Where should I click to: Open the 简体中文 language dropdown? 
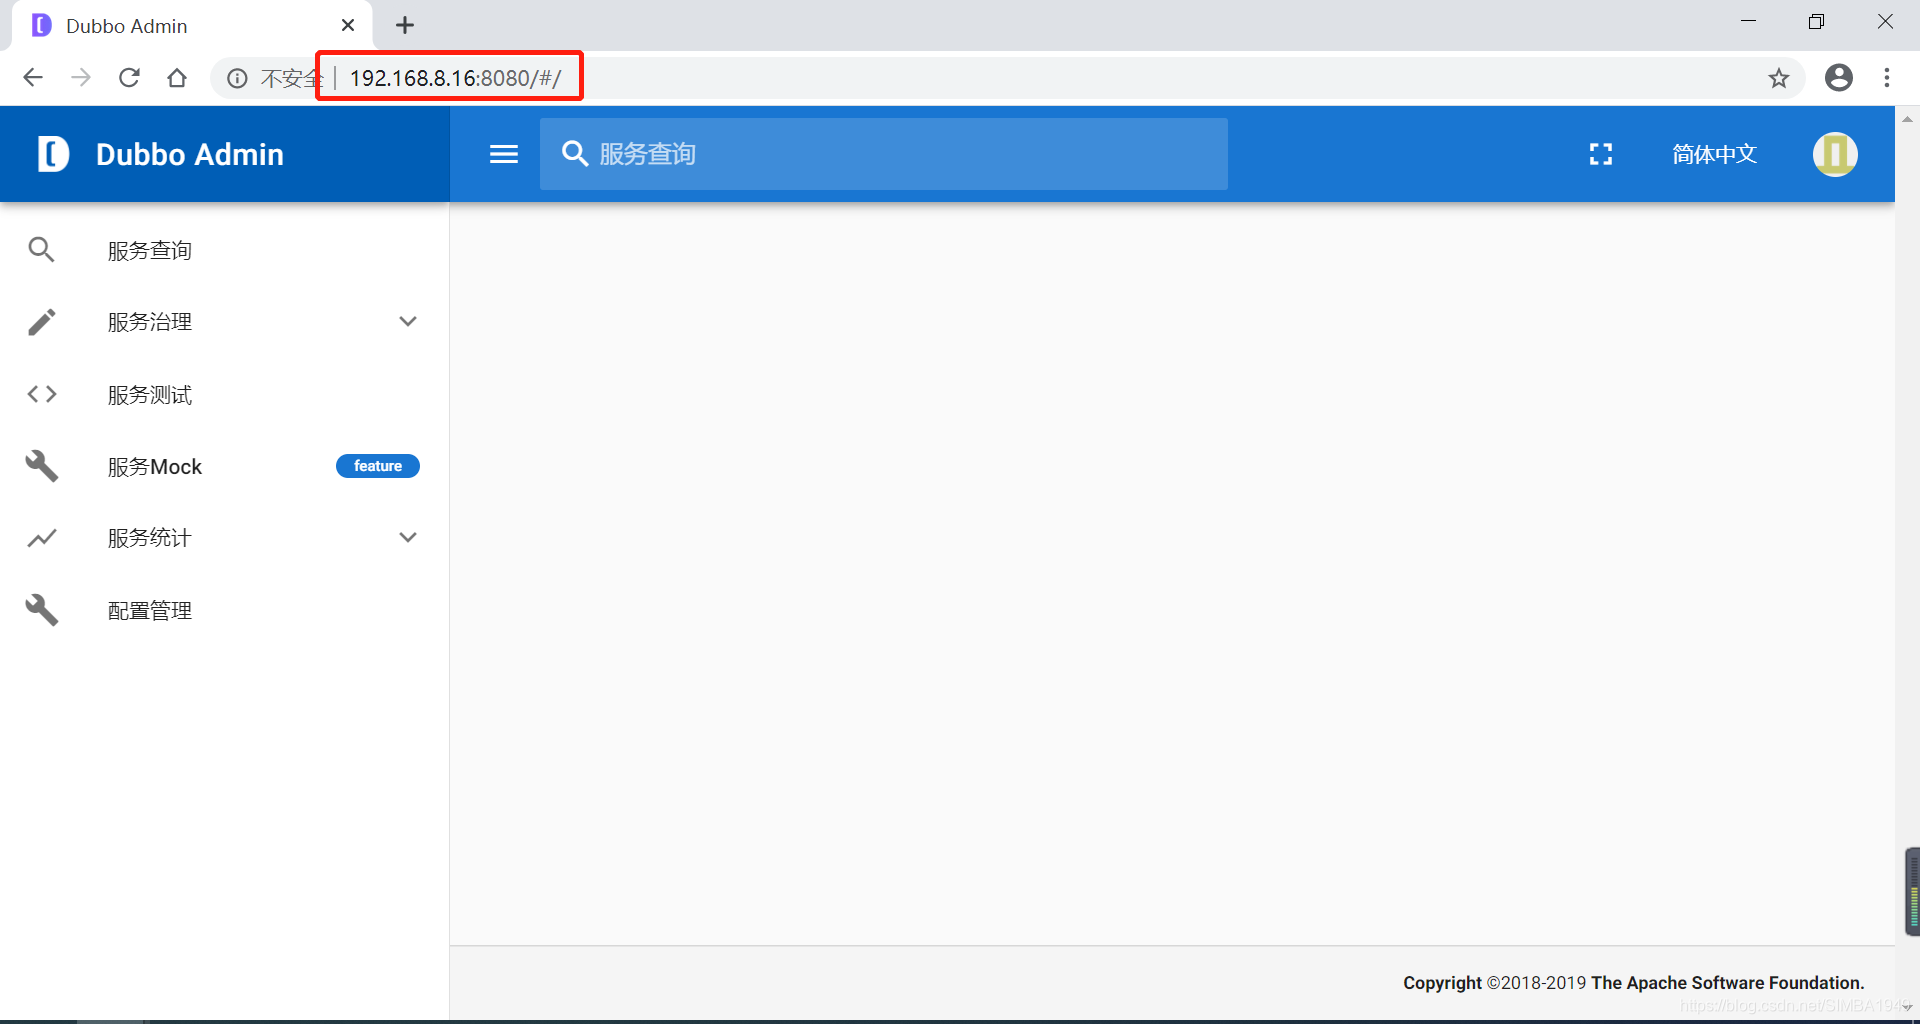[x=1714, y=154]
